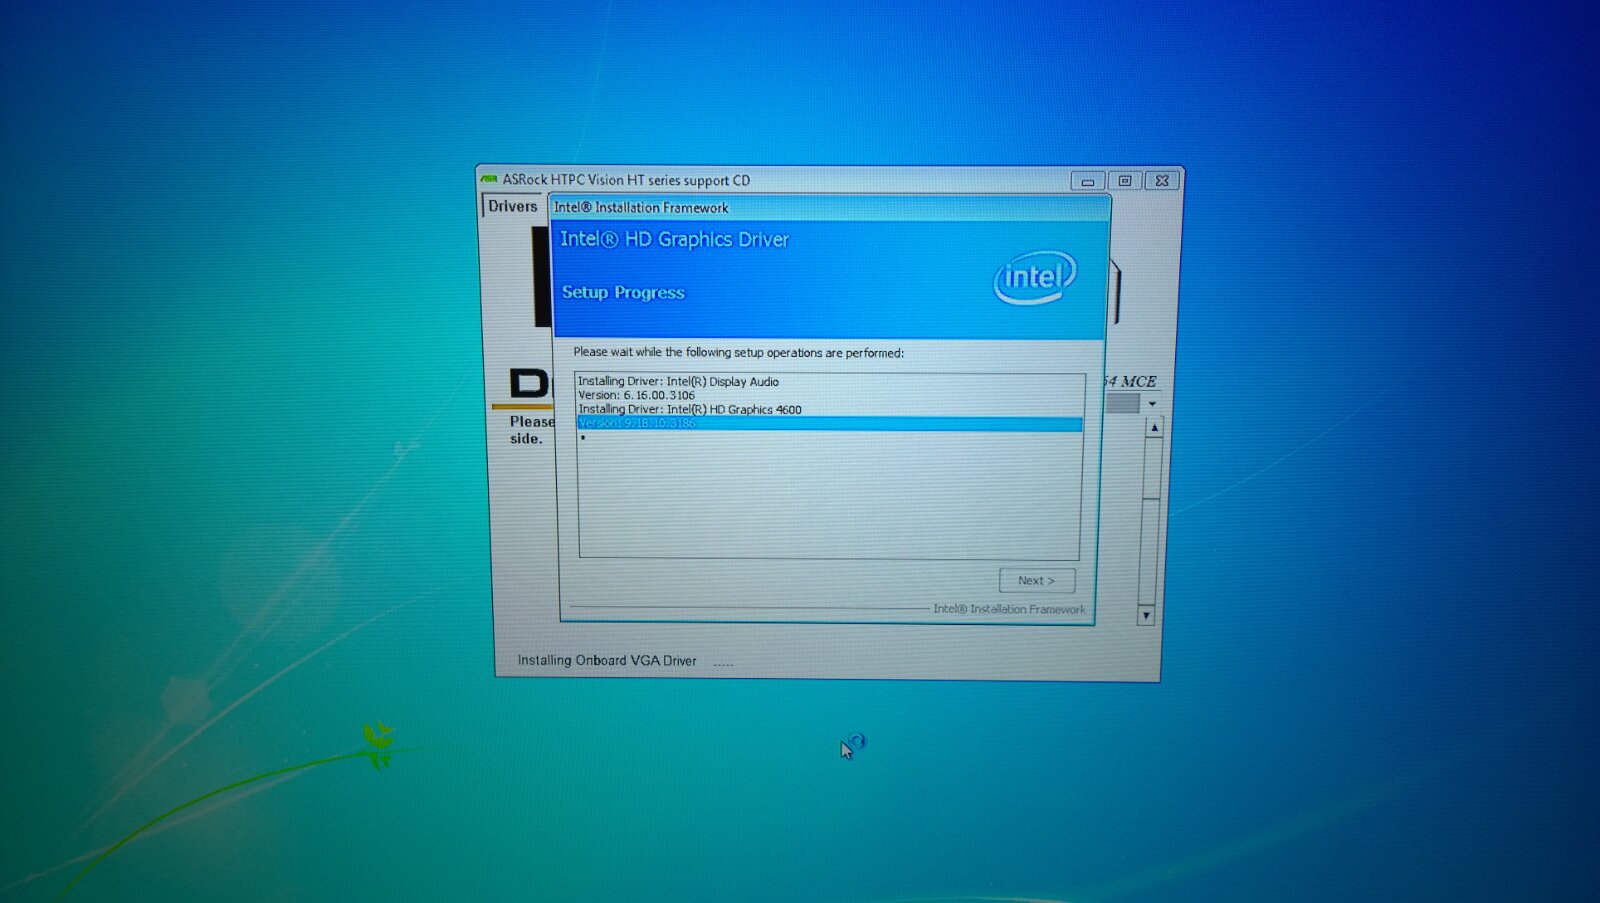Click the vertical scrollbar thumb

[1151, 470]
